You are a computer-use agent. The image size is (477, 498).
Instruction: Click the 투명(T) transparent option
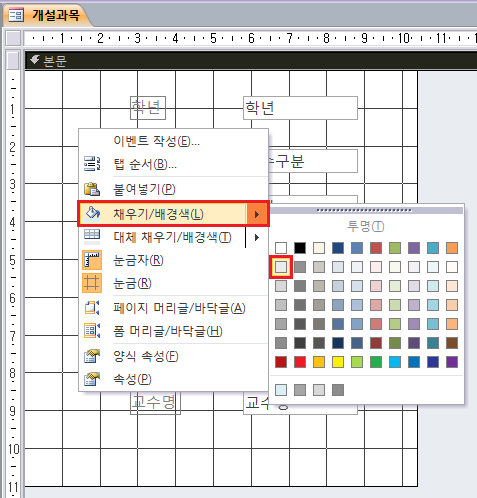click(x=366, y=226)
